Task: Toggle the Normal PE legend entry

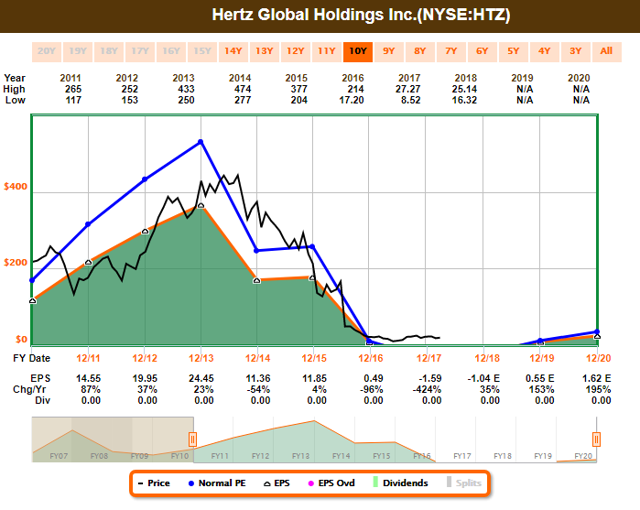Action: point(217,483)
